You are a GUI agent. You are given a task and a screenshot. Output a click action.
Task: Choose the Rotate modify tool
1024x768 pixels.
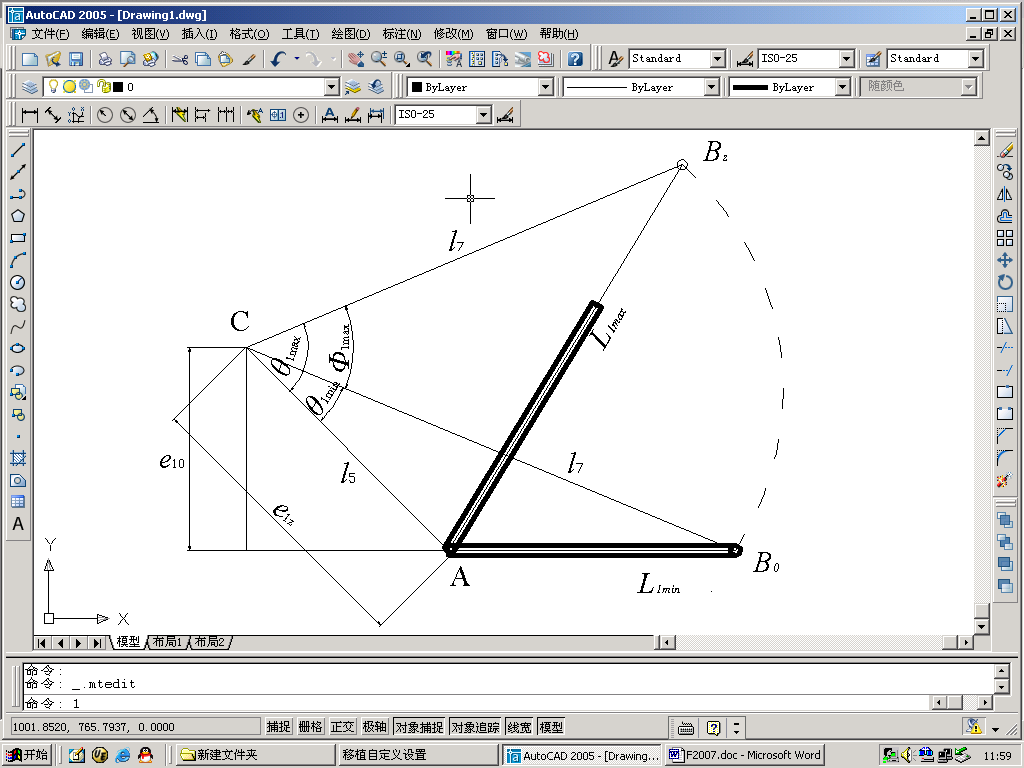[1005, 282]
